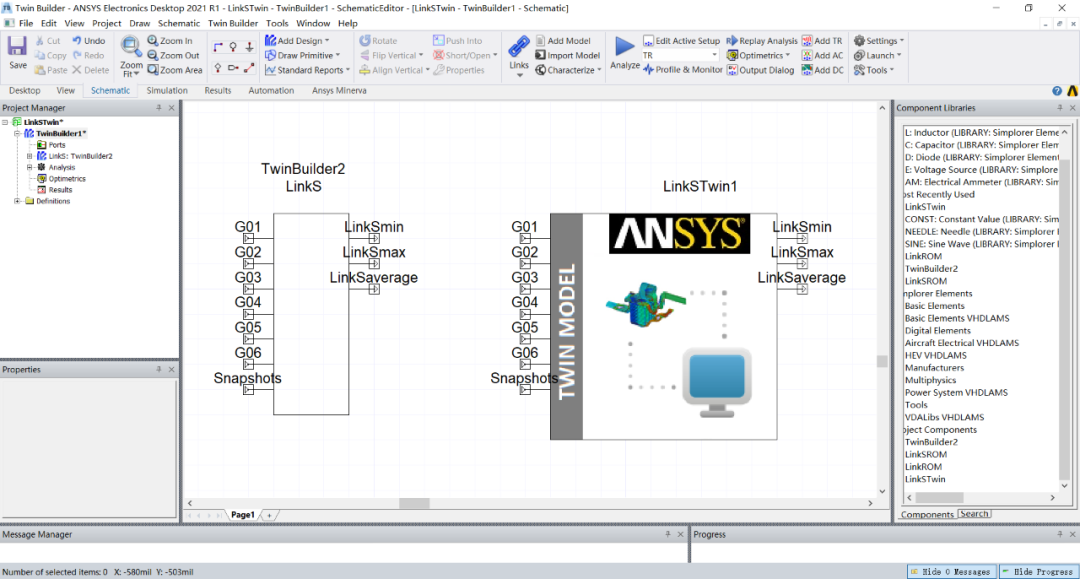Toggle the Progress panel auto-hide pin
Image resolution: width=1080 pixels, height=579 pixels.
[x=1059, y=534]
